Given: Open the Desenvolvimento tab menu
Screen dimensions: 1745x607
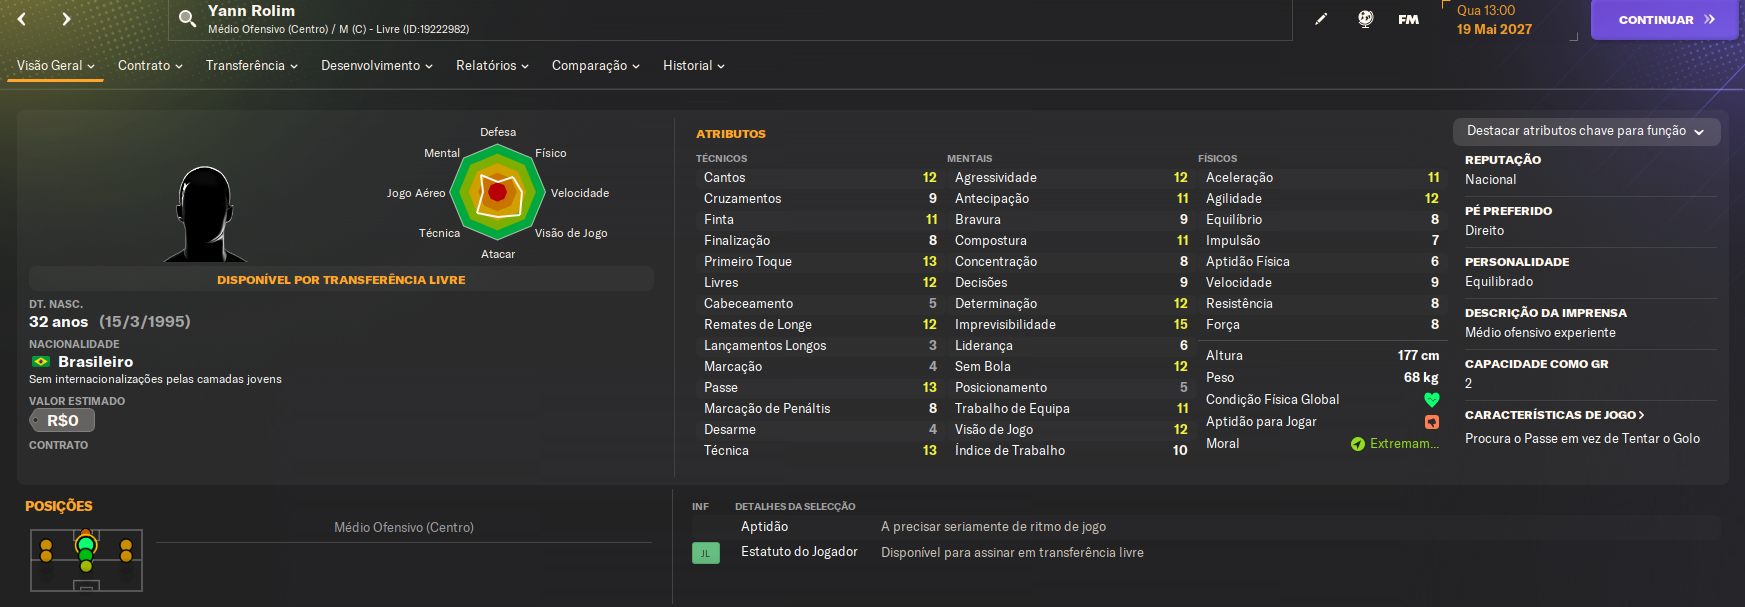Looking at the screenshot, I should coord(376,66).
